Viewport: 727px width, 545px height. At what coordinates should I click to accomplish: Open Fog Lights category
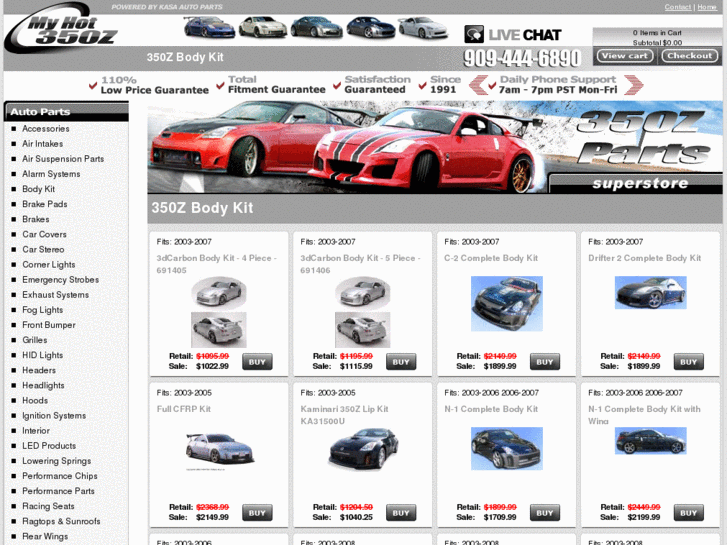tap(43, 310)
